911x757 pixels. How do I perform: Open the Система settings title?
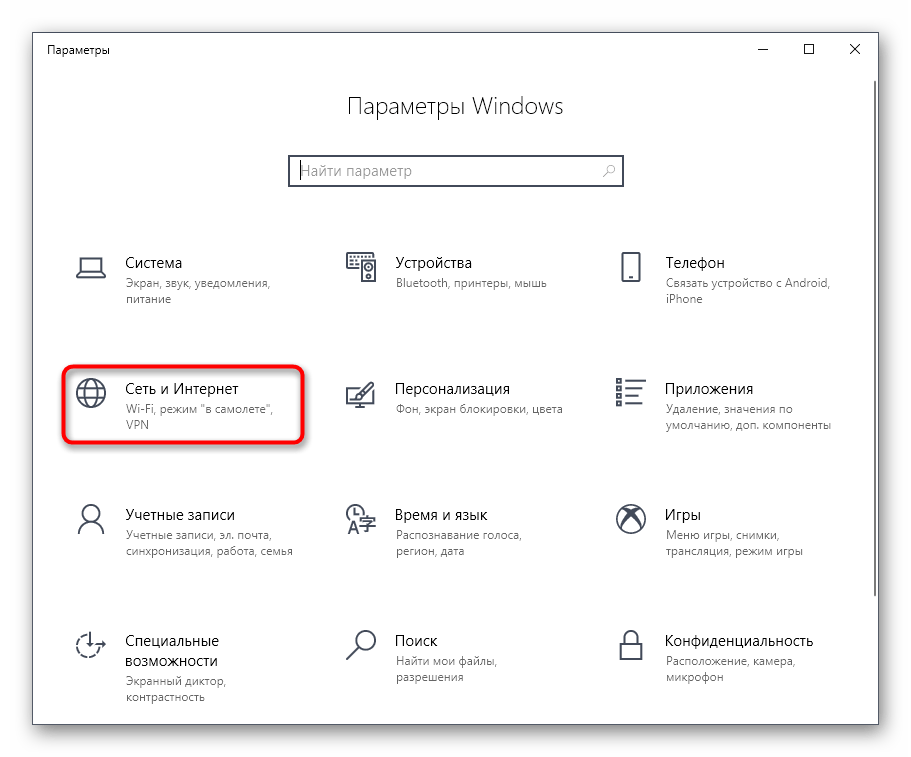(153, 263)
